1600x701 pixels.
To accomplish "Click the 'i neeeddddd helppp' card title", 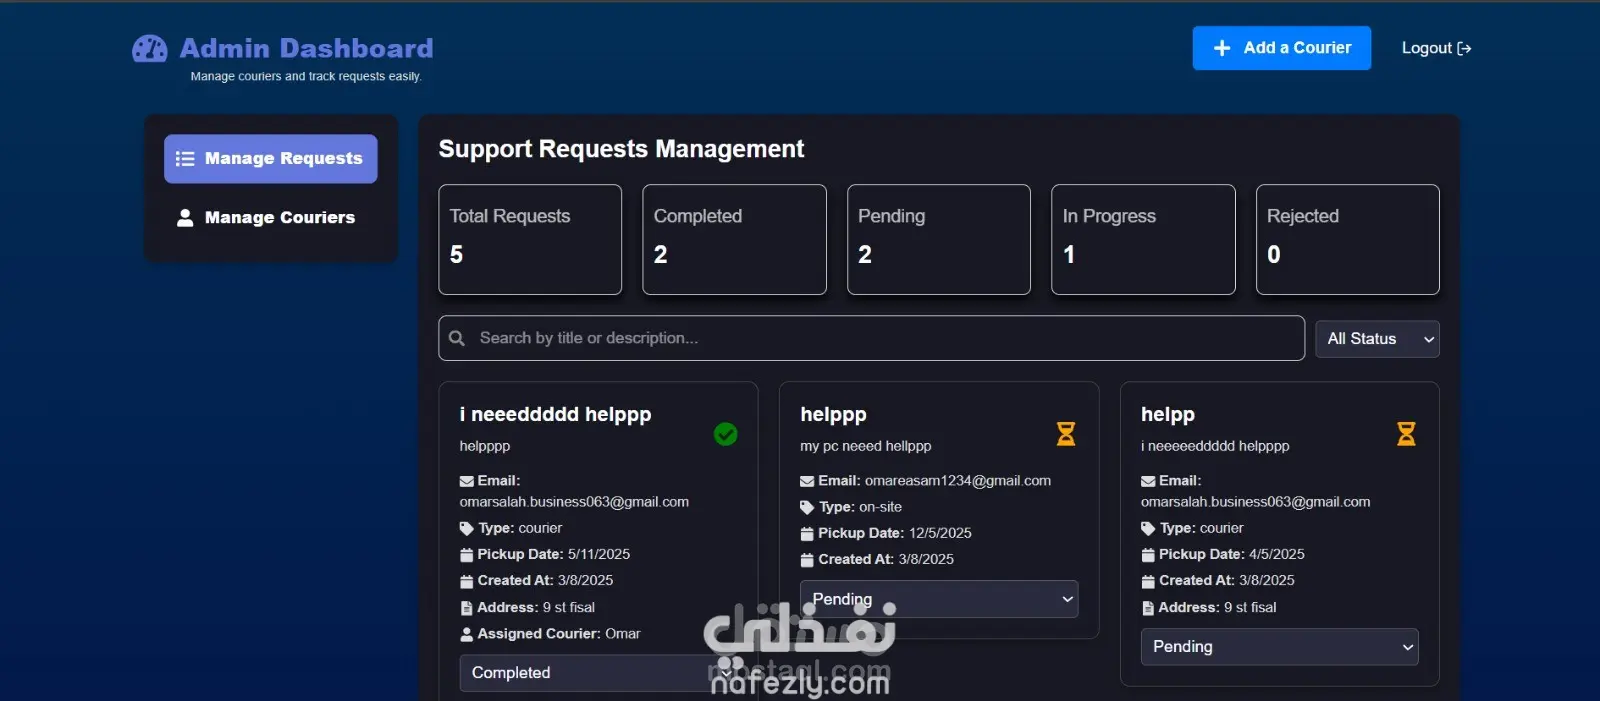I will pyautogui.click(x=555, y=414).
